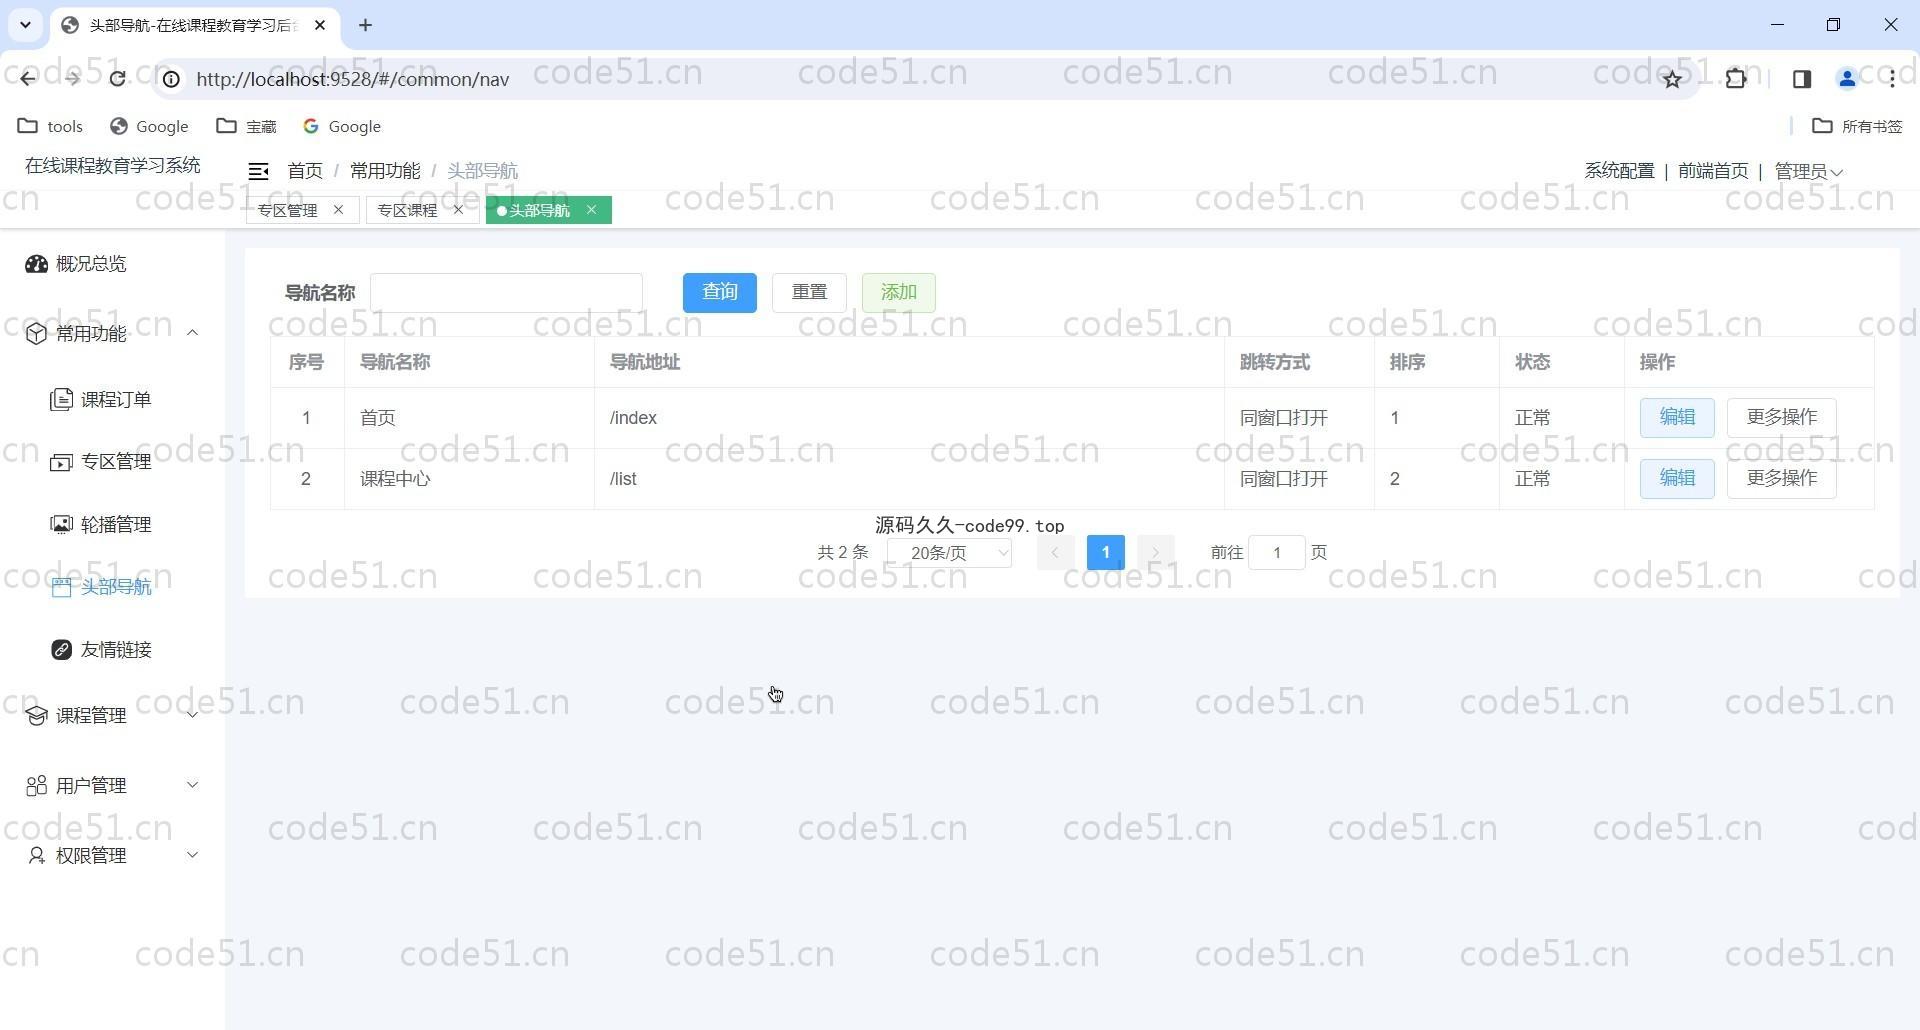
Task: Collapse the 常用功能 menu group
Action: coord(192,333)
